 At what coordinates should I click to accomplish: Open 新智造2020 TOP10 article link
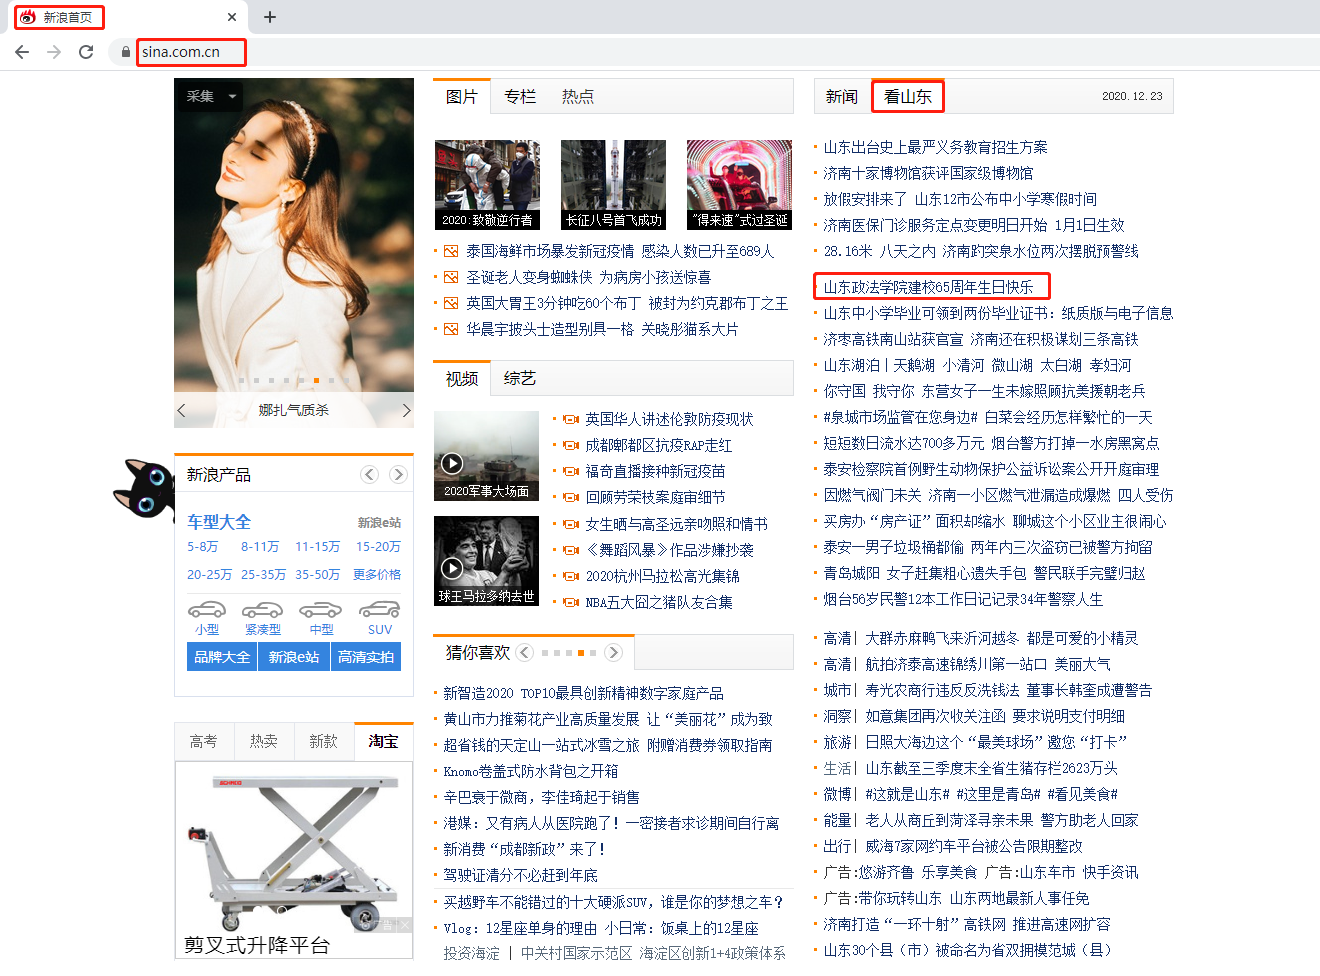click(x=584, y=693)
